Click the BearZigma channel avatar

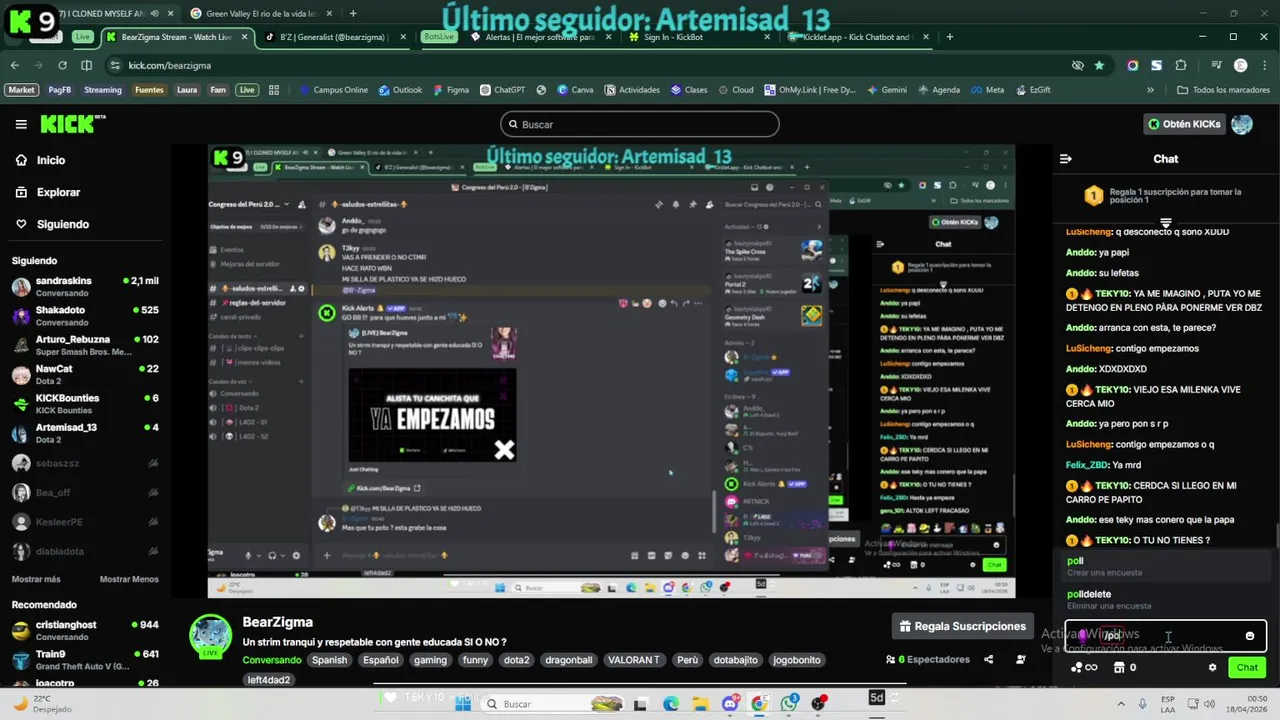coord(211,636)
